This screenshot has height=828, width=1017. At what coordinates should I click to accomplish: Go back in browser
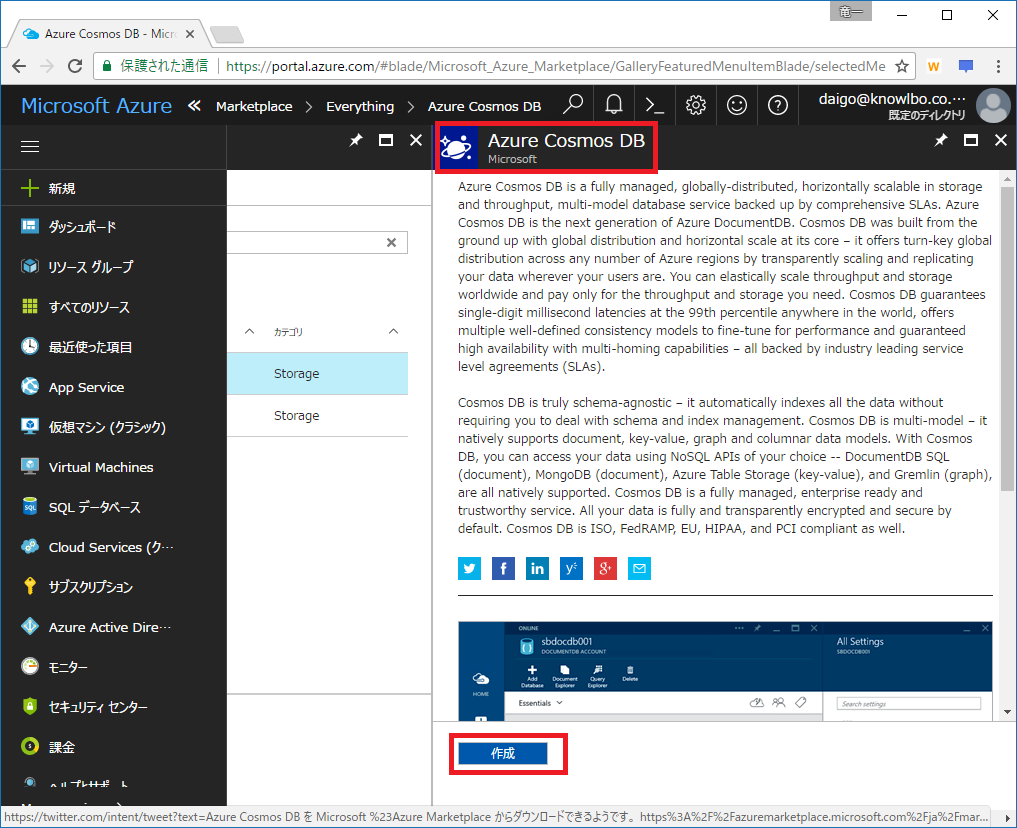click(19, 66)
